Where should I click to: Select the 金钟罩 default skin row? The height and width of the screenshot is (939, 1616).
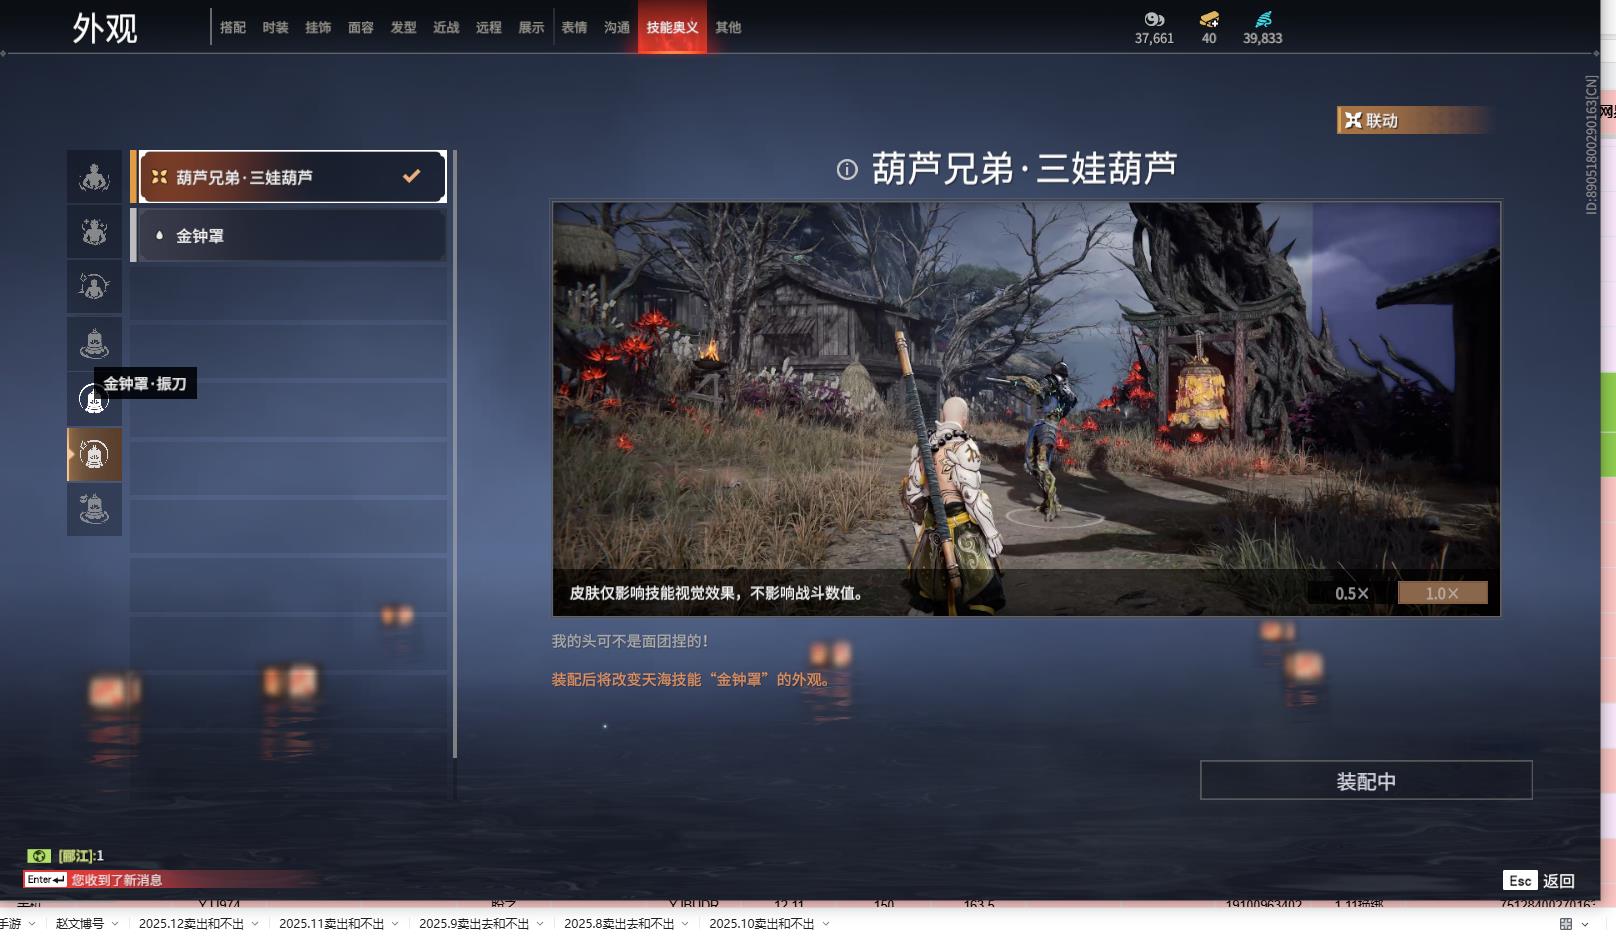pos(288,236)
